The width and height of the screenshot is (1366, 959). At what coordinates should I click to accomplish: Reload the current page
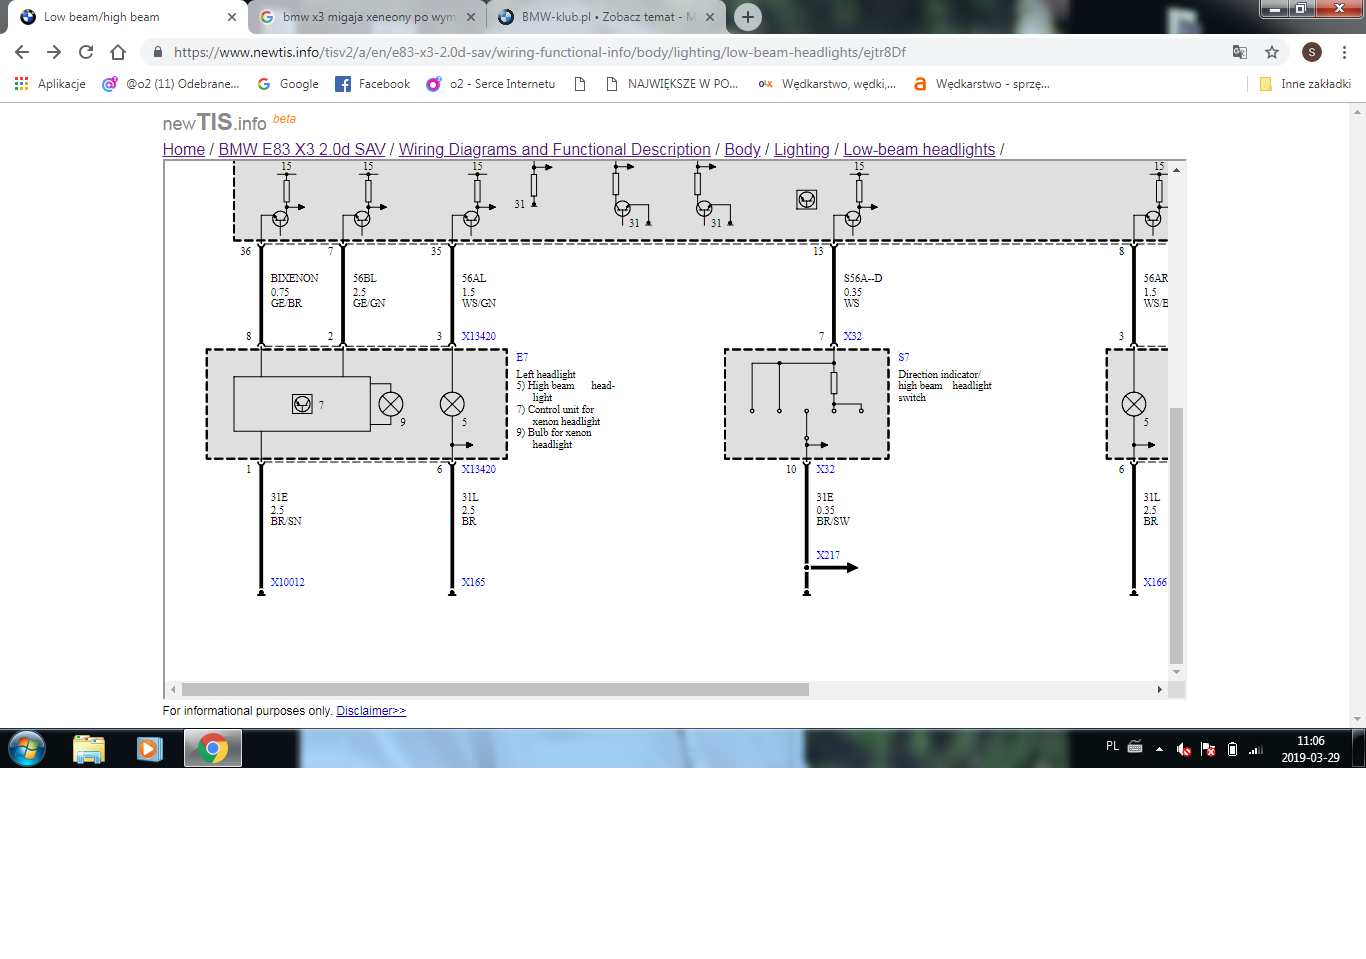coord(86,52)
